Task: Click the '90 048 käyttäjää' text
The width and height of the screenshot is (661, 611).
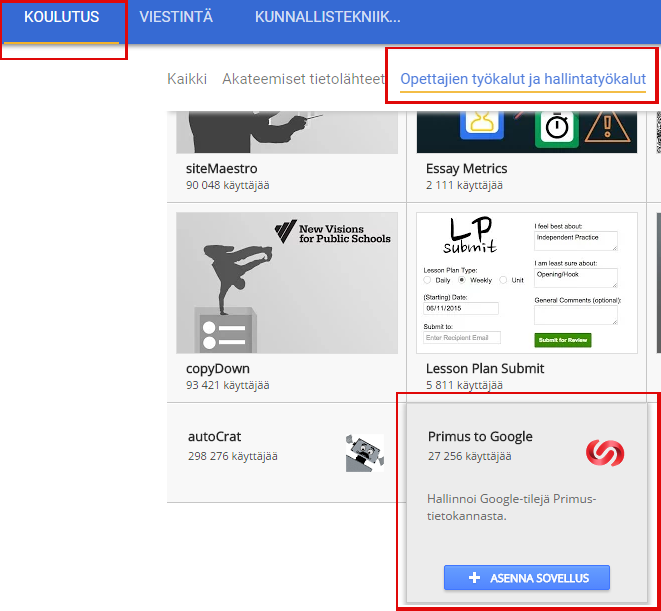Action: [x=228, y=185]
